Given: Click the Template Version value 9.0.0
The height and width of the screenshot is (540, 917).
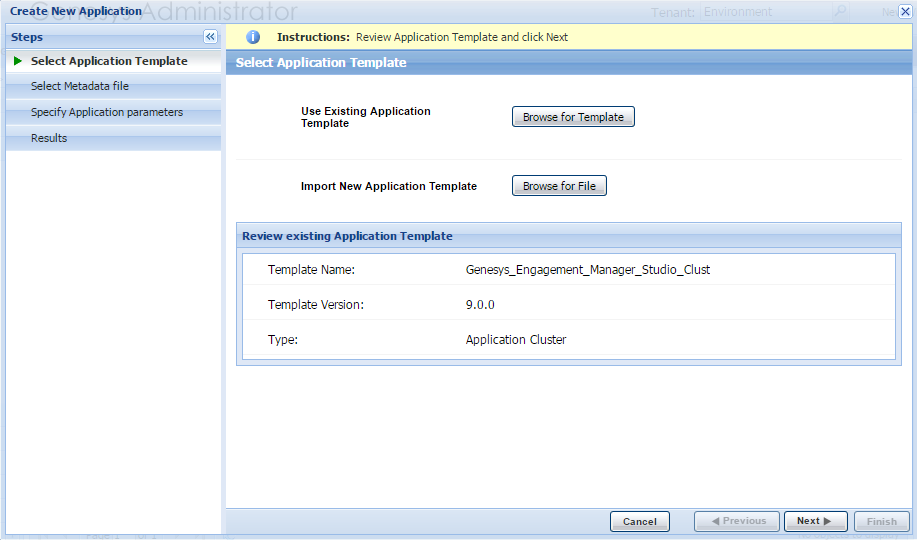Looking at the screenshot, I should [x=481, y=305].
